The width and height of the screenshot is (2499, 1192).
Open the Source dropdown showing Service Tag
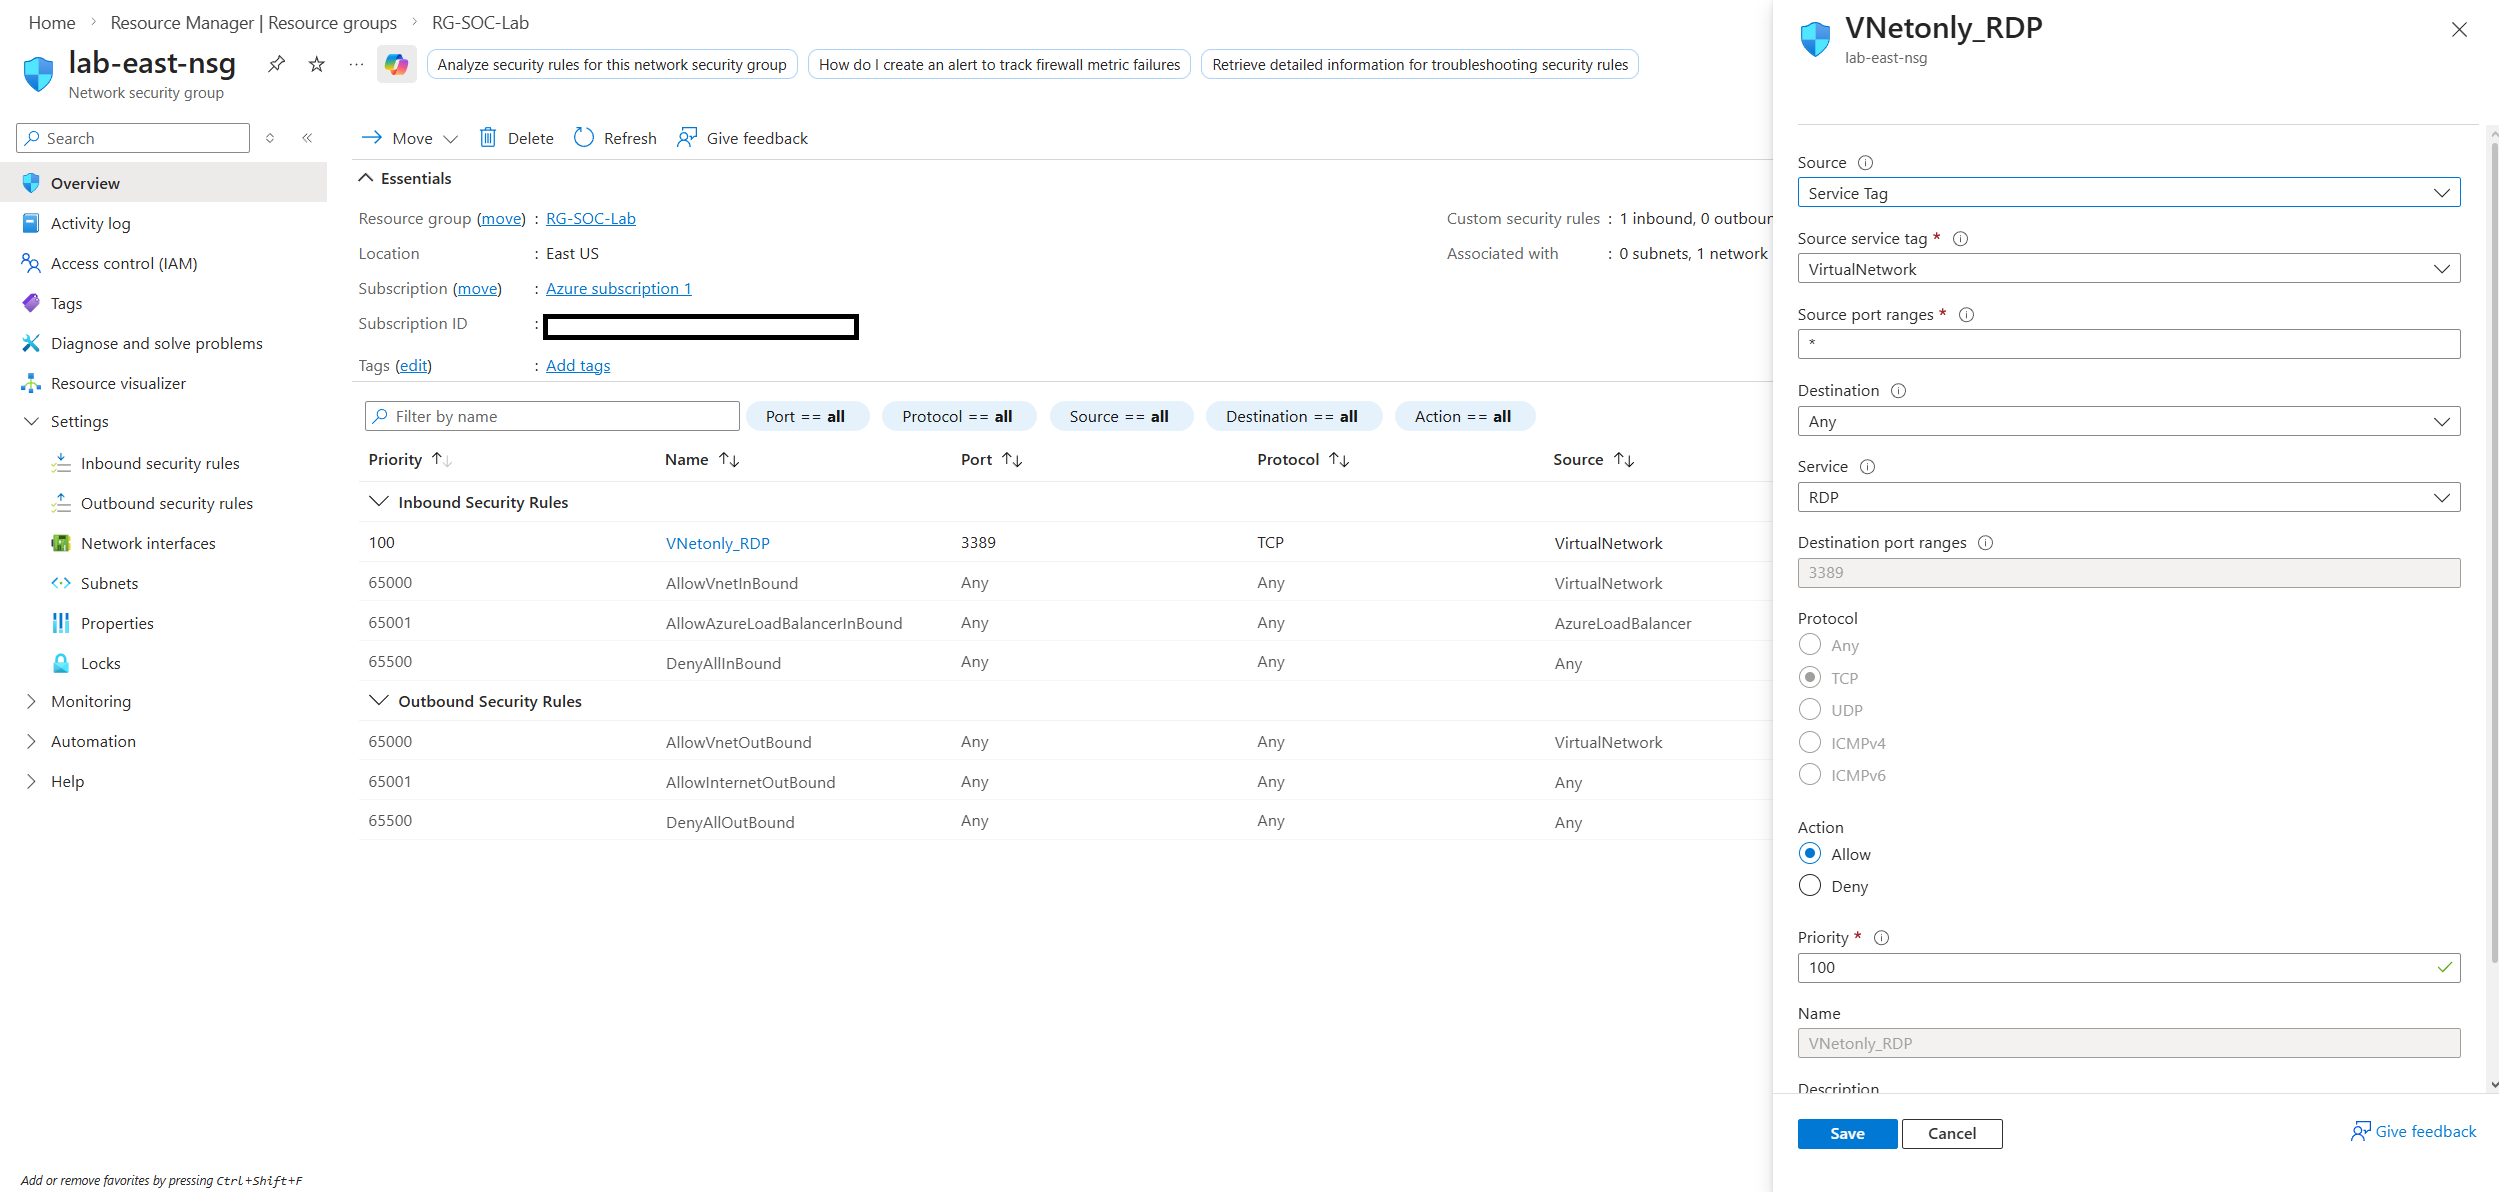pyautogui.click(x=2128, y=193)
